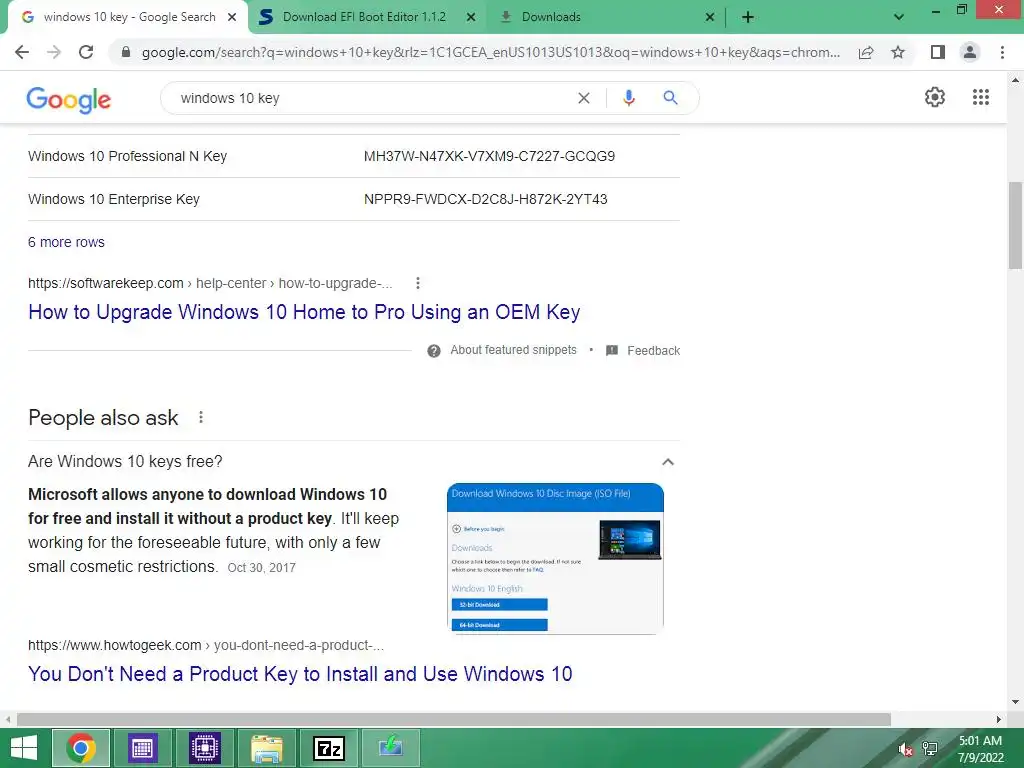Screen dimensions: 1024x768
Task: Close the EFI Boot Editor tab
Action: [x=471, y=17]
